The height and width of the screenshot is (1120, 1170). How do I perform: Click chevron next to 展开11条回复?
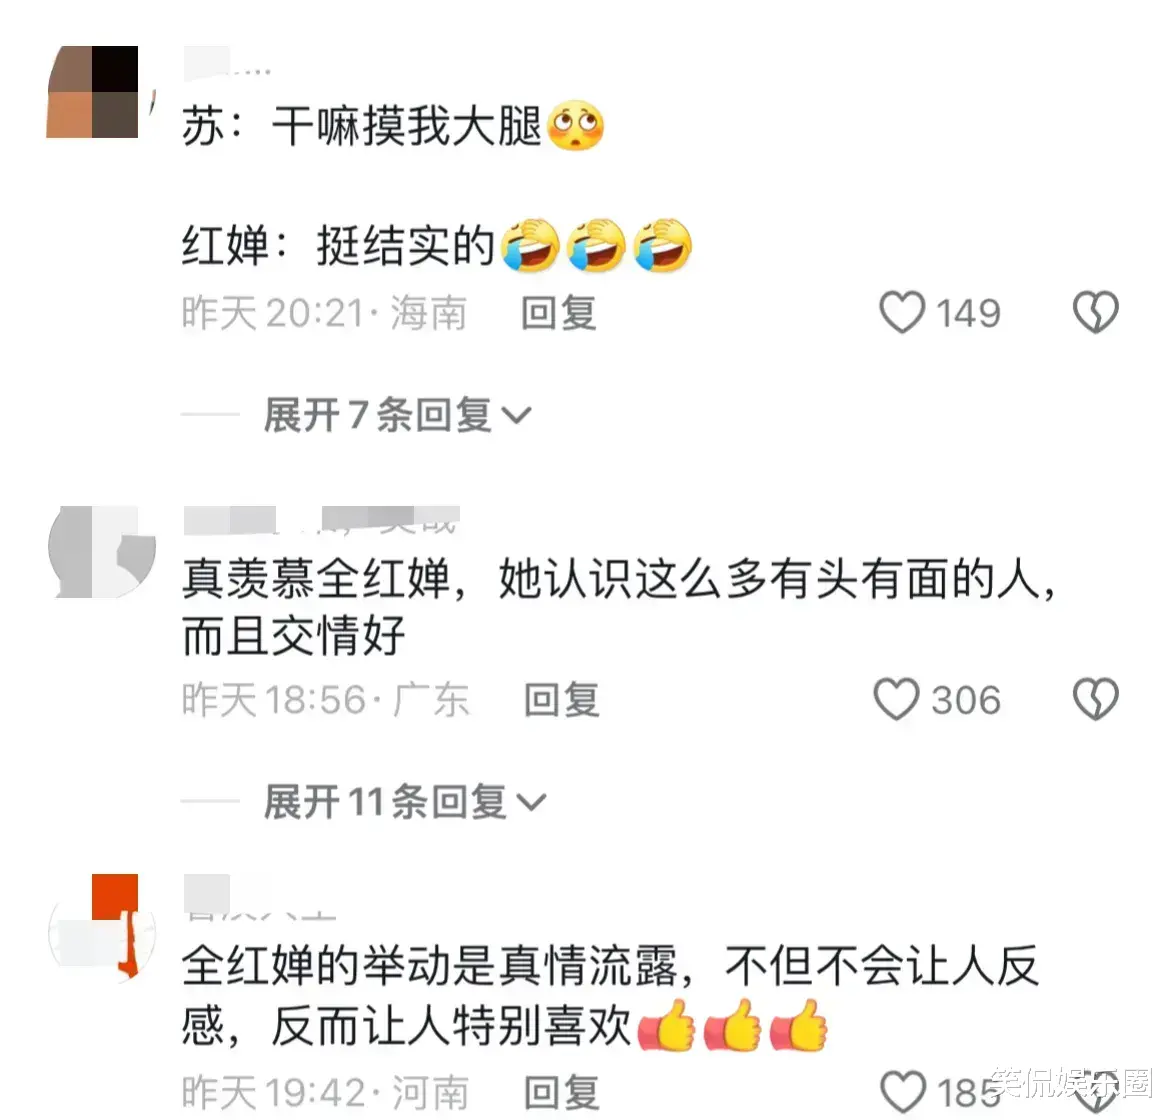531,803
